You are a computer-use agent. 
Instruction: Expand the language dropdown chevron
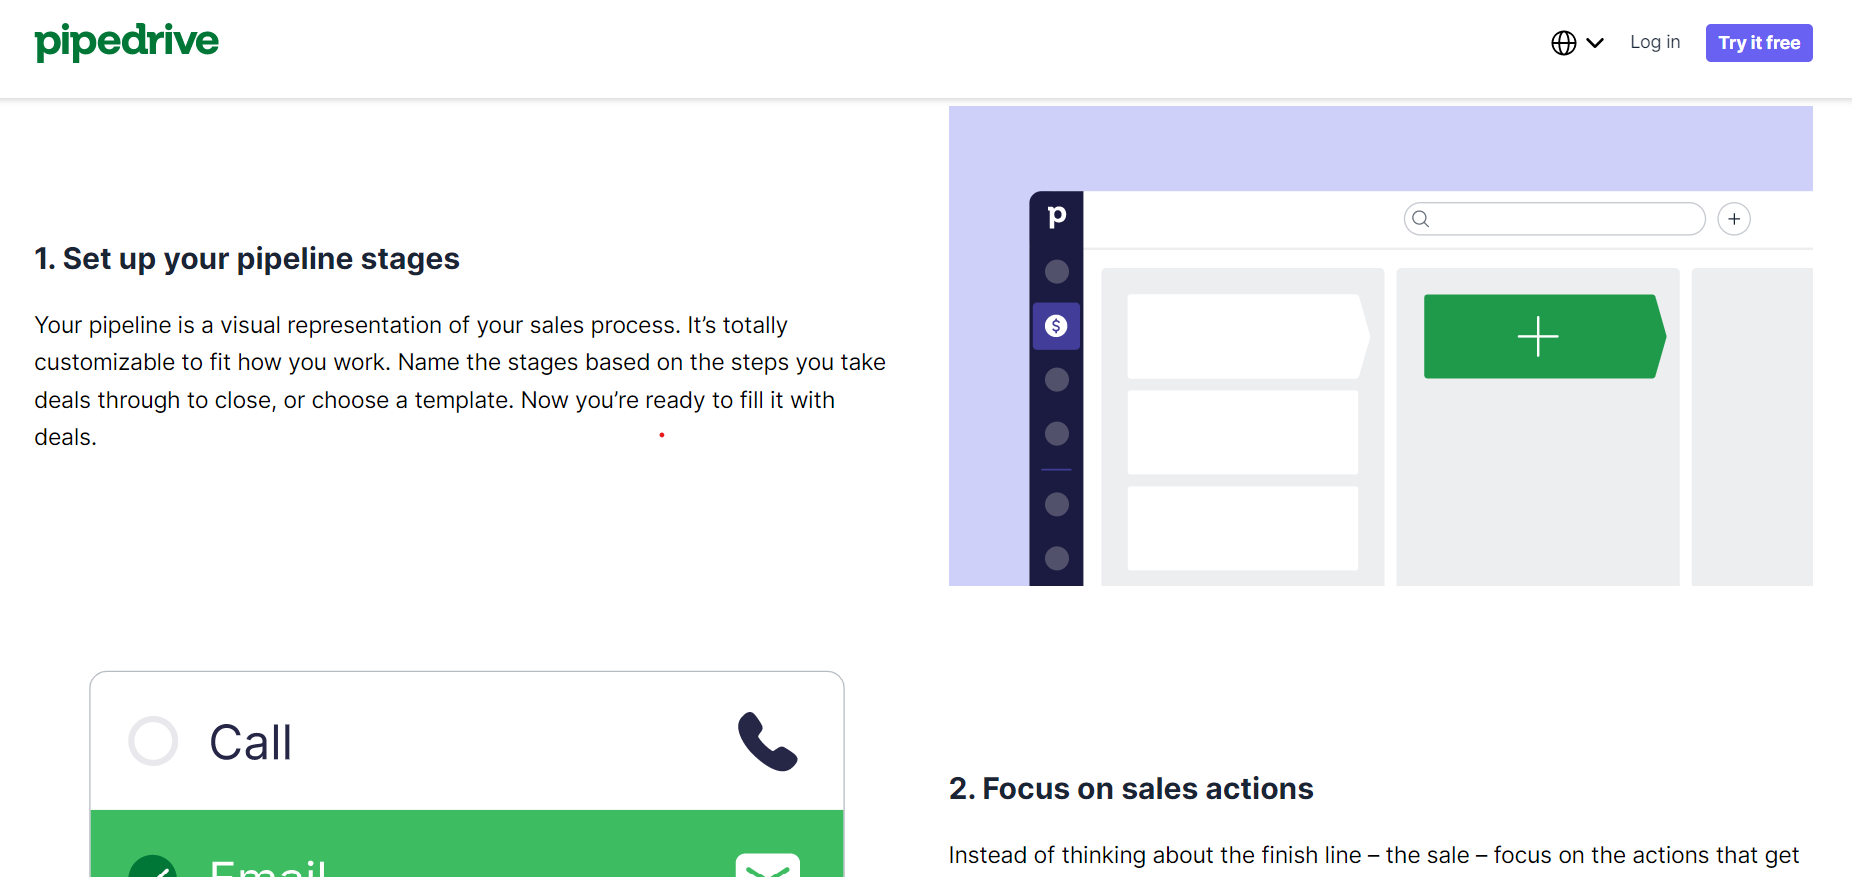tap(1595, 43)
